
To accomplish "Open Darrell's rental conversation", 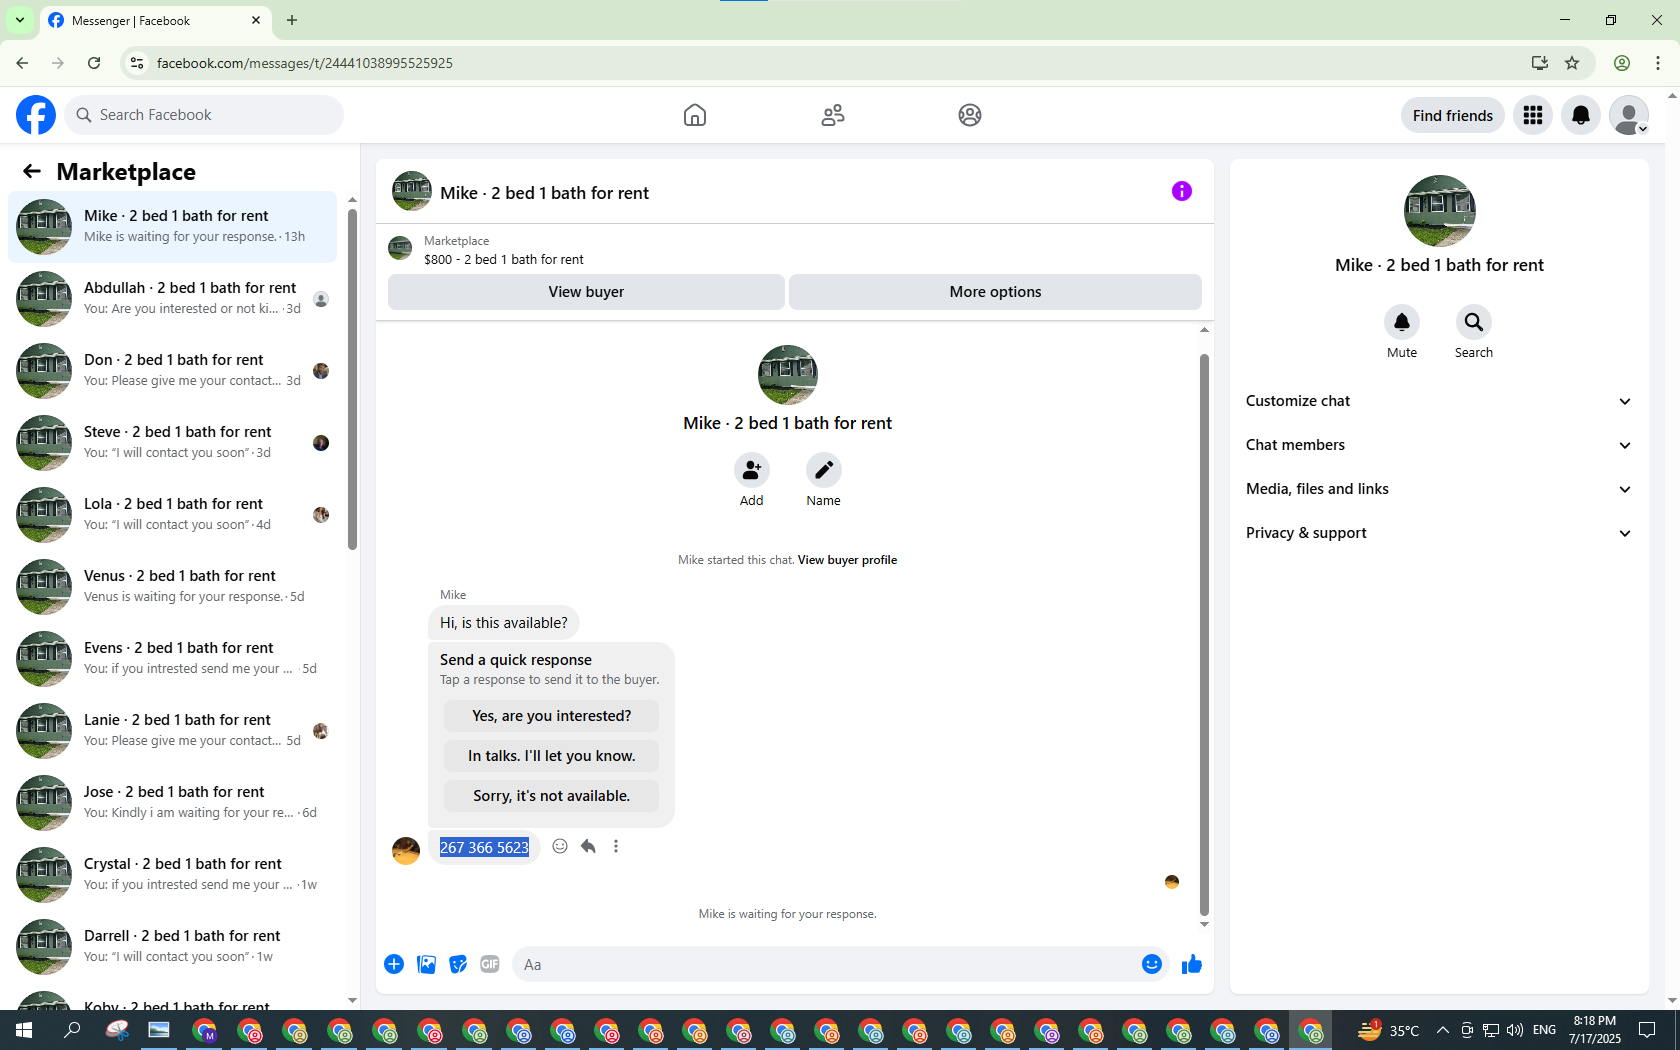I will (173, 947).
